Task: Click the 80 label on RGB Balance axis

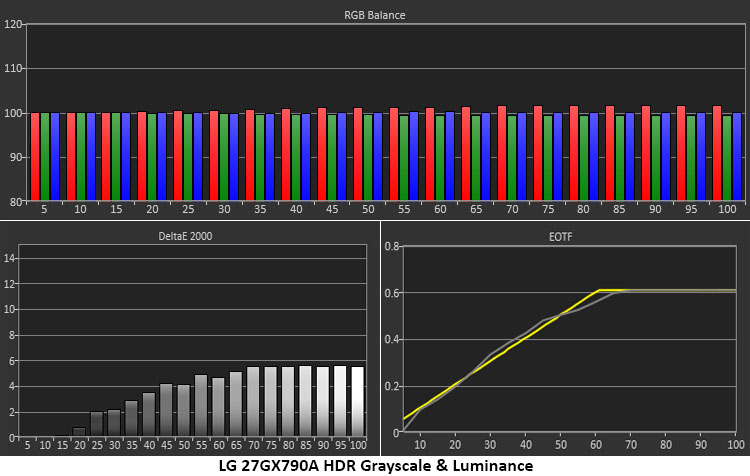Action: click(x=16, y=202)
